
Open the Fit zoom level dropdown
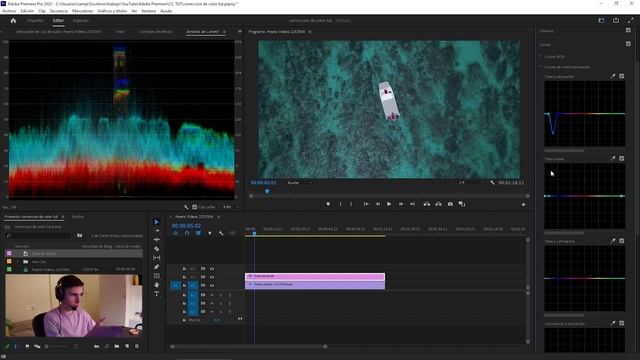click(x=300, y=183)
